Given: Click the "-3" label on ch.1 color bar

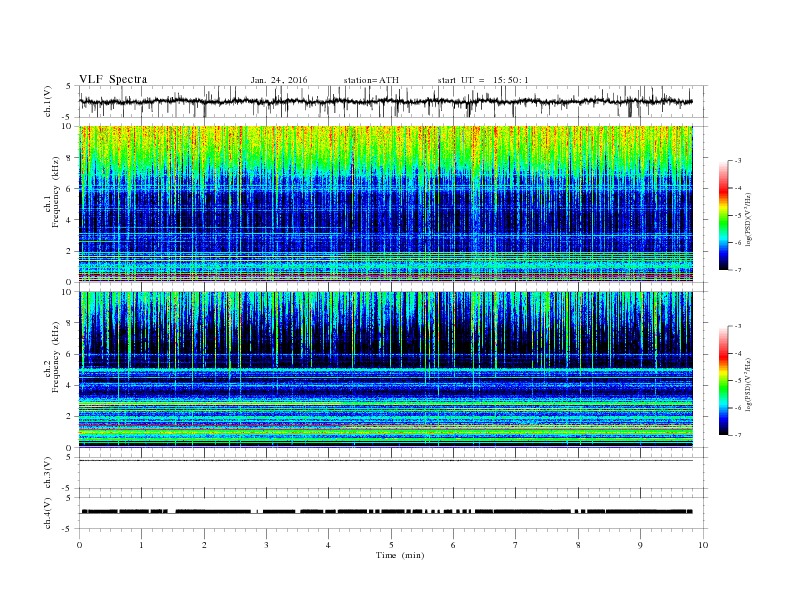Looking at the screenshot, I should pos(737,161).
